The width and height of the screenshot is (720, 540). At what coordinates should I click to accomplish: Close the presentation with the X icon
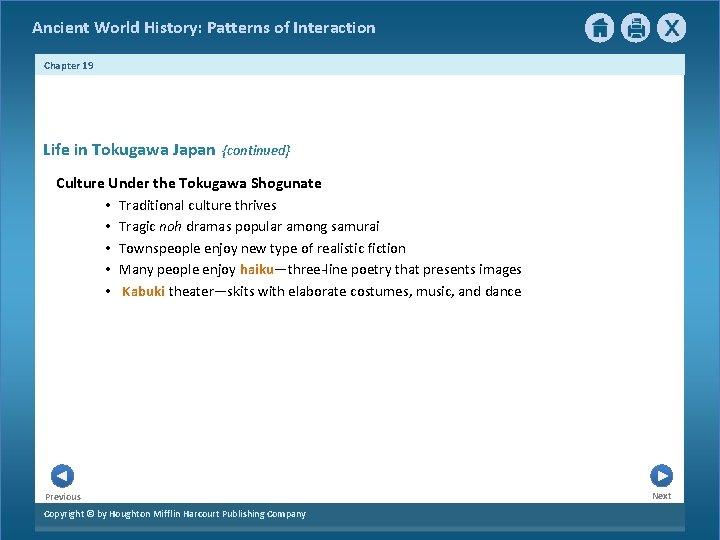coord(671,28)
